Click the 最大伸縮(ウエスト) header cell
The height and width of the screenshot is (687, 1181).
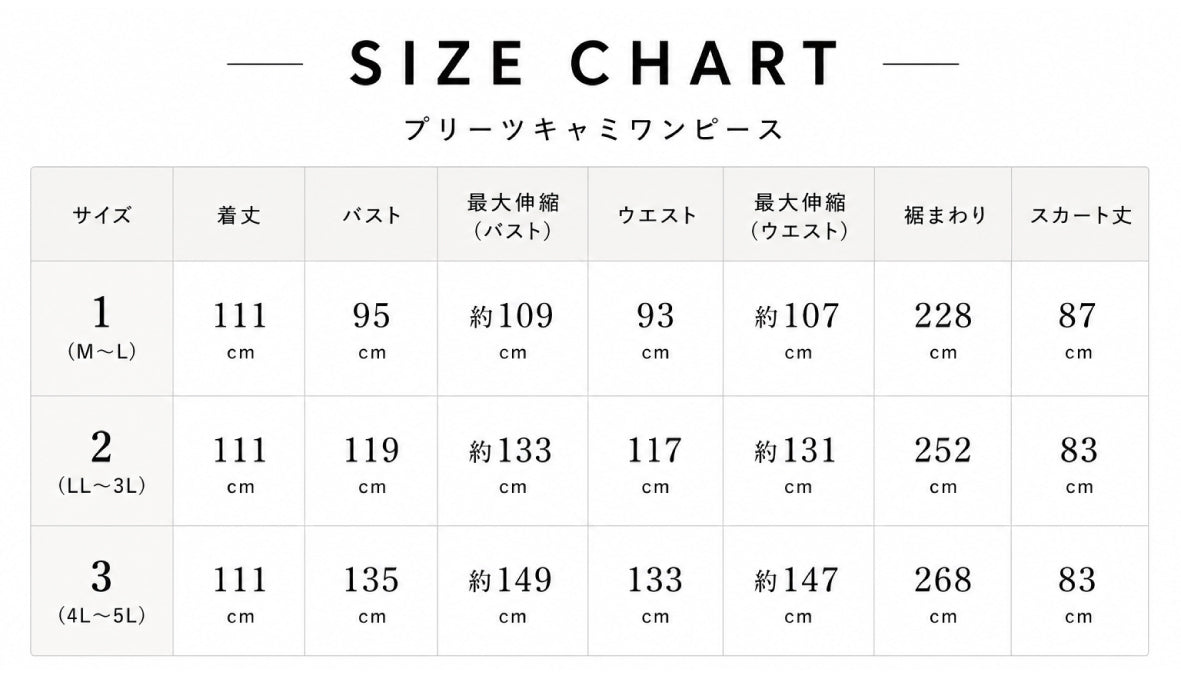[x=799, y=216]
